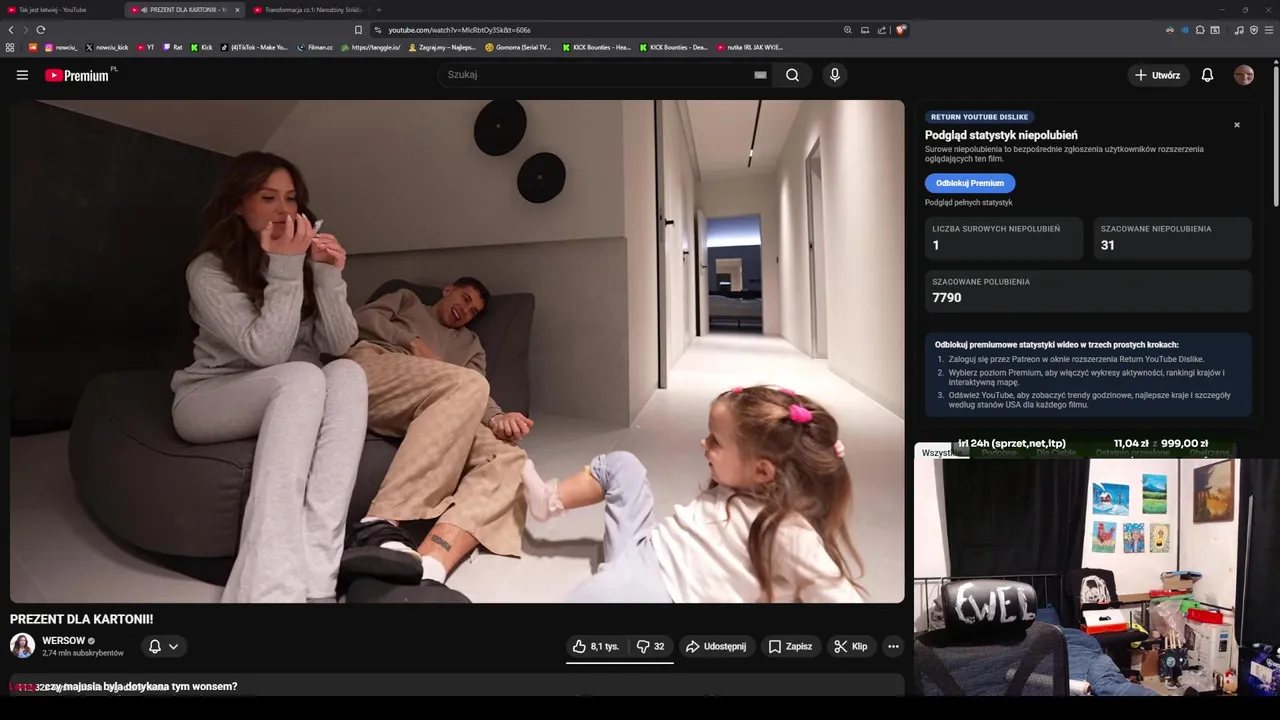Close the Return YouTube Dislike panel
1280x720 pixels.
tap(1237, 125)
